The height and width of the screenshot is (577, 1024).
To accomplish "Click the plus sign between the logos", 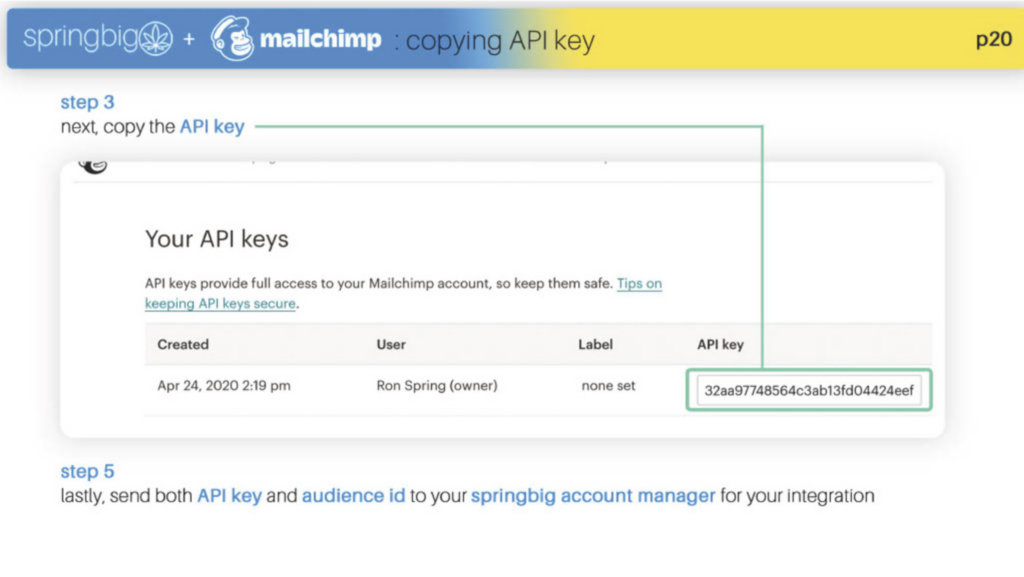I will 189,40.
